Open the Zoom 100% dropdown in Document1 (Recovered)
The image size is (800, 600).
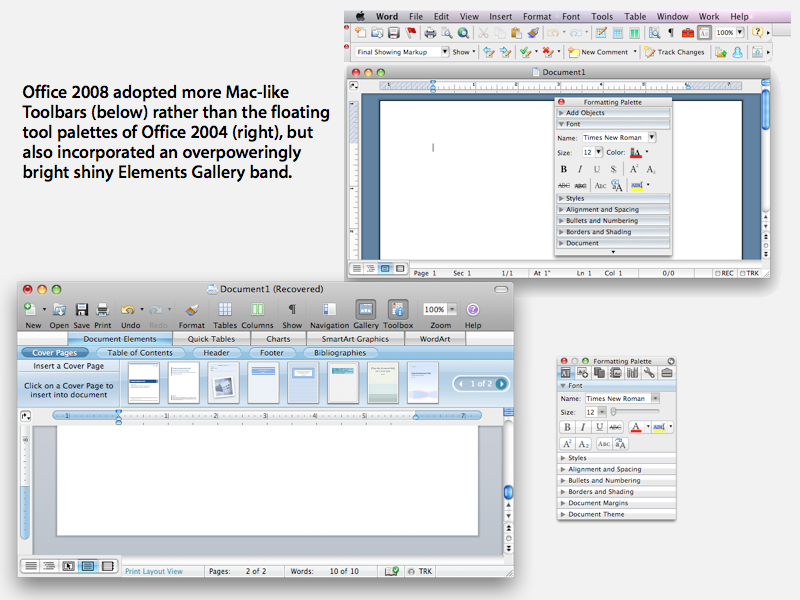pyautogui.click(x=452, y=309)
